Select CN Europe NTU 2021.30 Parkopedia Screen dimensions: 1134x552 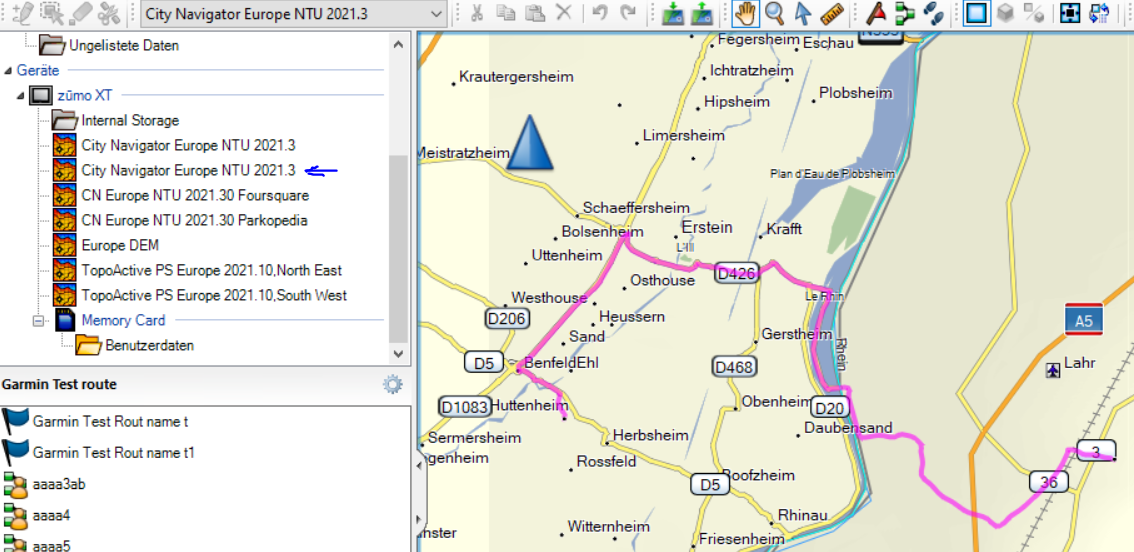click(195, 220)
